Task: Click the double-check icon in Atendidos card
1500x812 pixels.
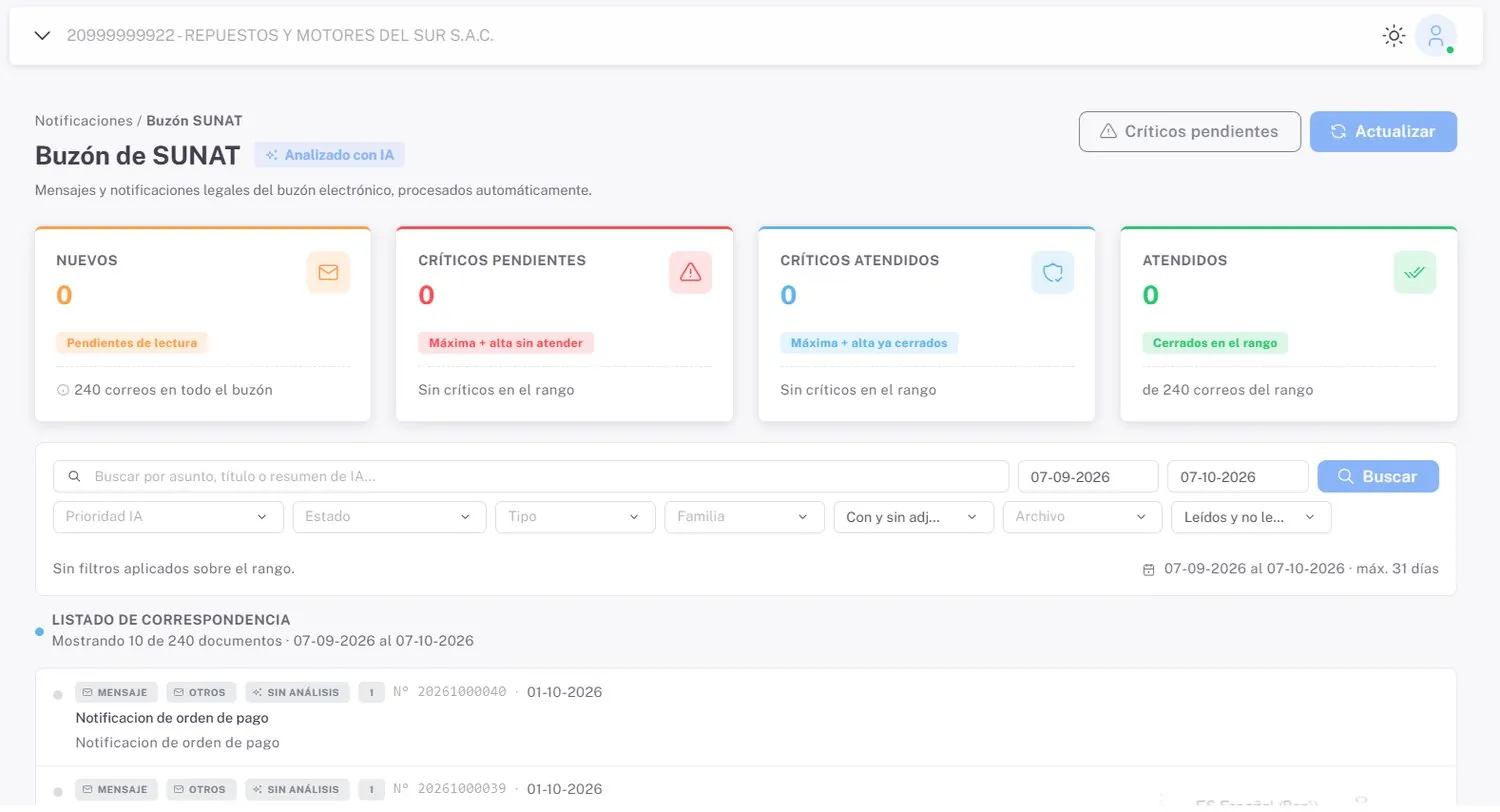Action: (1414, 272)
